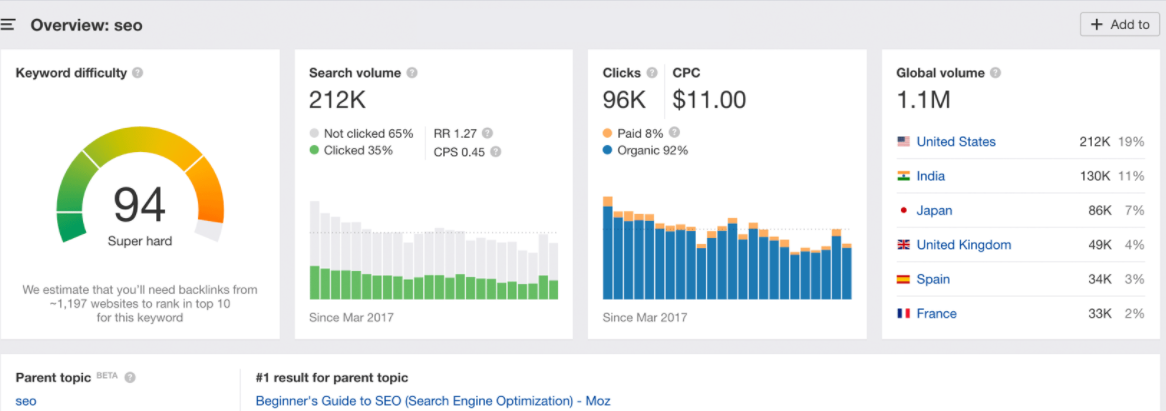The width and height of the screenshot is (1166, 411).
Task: Click the France flag icon
Action: pyautogui.click(x=904, y=314)
